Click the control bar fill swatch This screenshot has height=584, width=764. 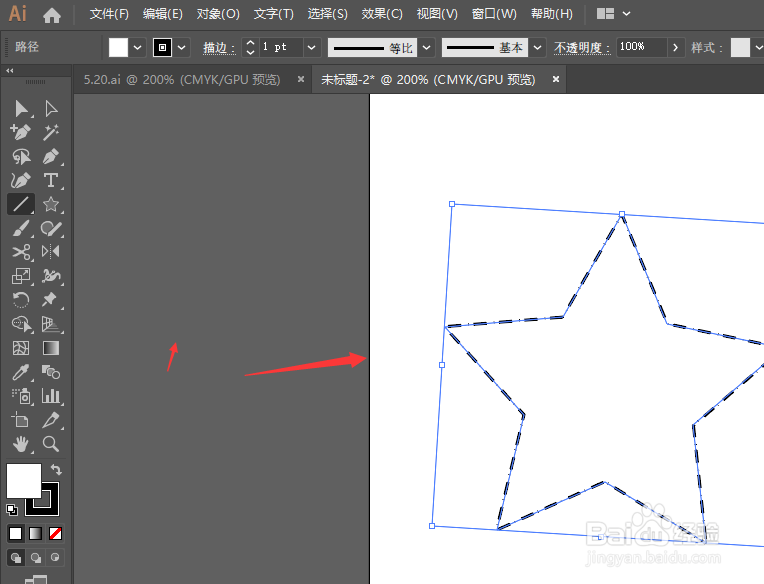point(118,47)
